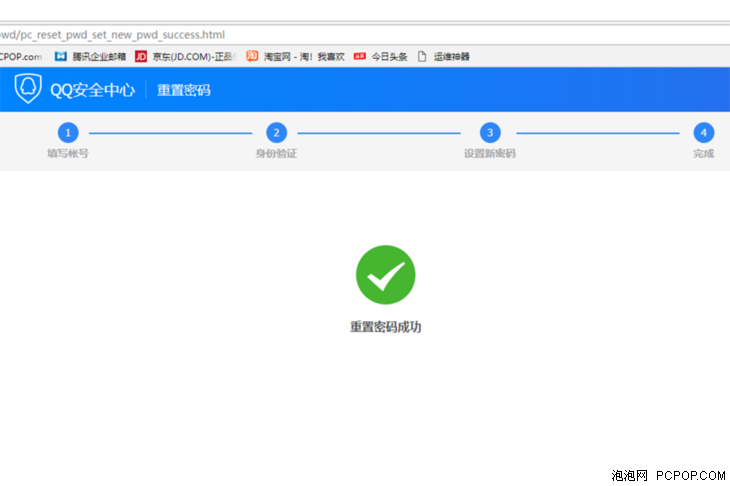Click the Toutiao bookmark icon
This screenshot has width=730, height=486.
point(360,57)
